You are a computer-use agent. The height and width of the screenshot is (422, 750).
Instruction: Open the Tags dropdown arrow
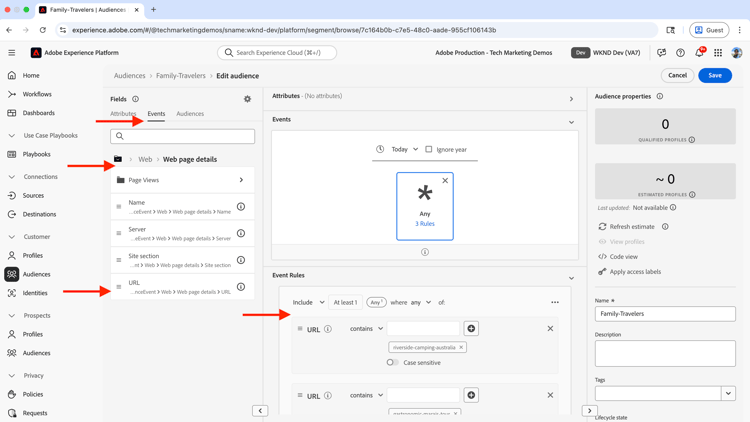click(728, 394)
